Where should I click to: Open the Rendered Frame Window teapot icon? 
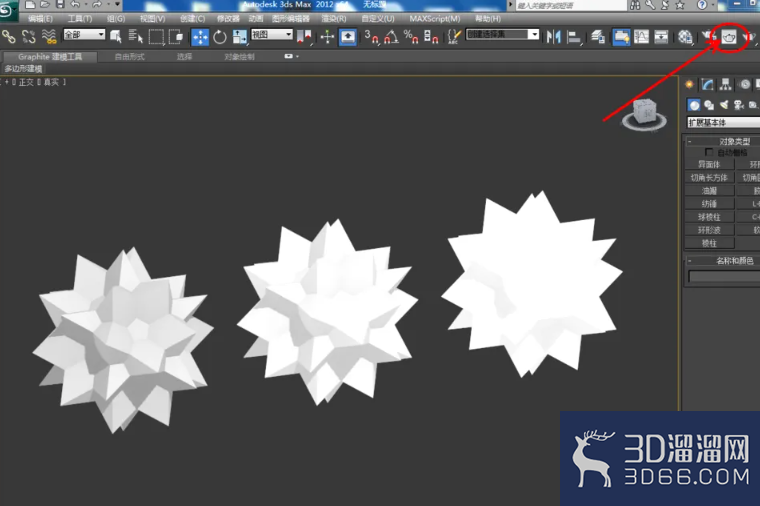729,37
